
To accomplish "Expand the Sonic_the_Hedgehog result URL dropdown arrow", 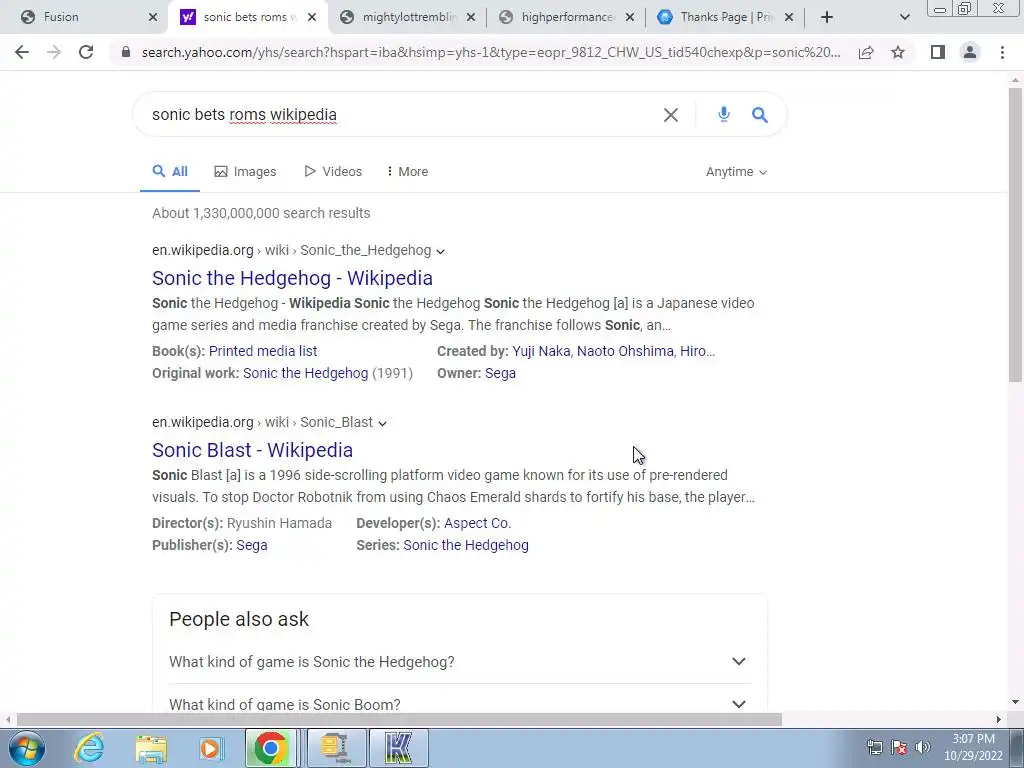I will 441,251.
